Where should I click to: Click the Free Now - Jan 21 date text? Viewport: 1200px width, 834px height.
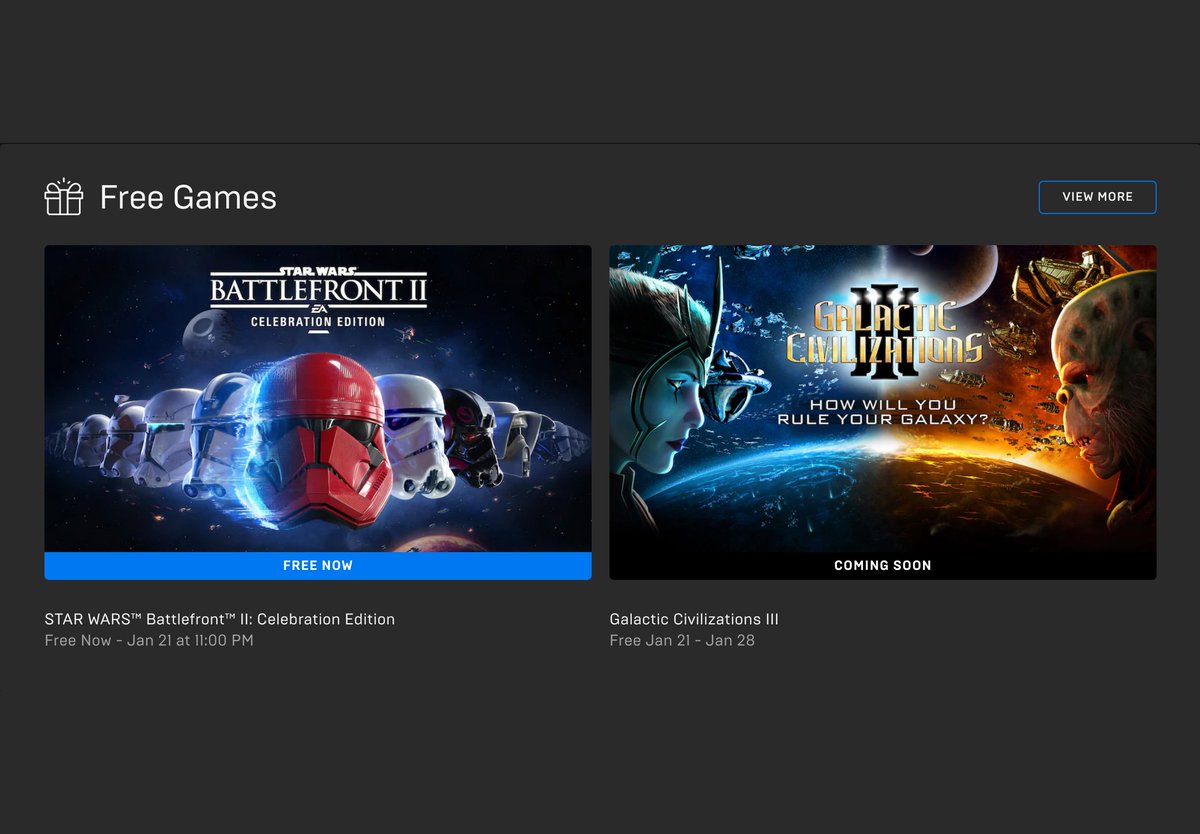pyautogui.click(x=150, y=640)
